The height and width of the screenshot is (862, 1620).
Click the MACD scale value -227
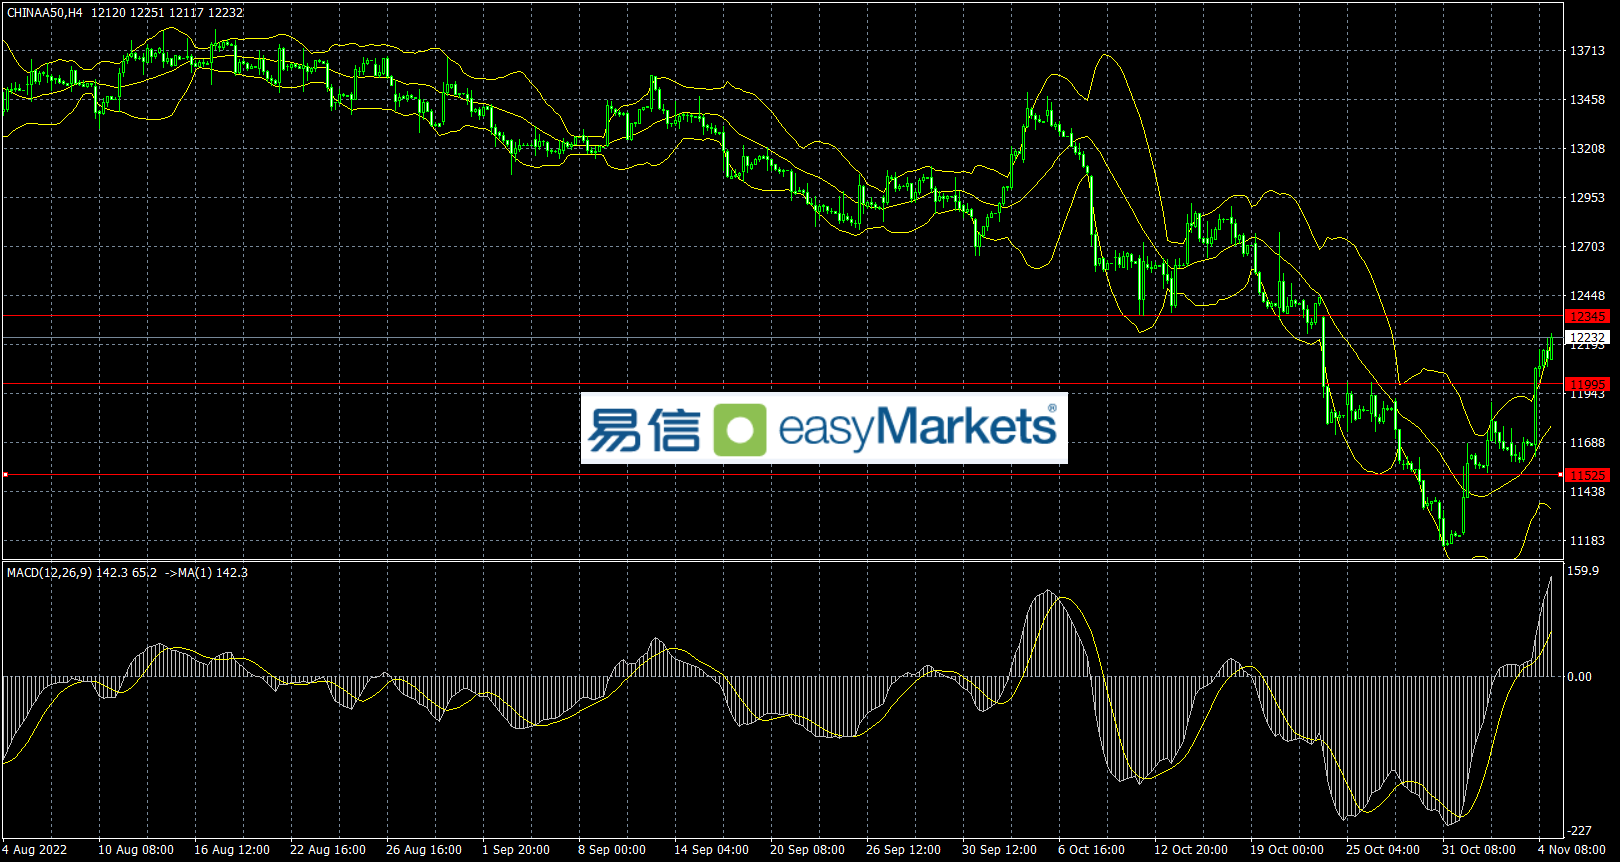pos(1580,831)
